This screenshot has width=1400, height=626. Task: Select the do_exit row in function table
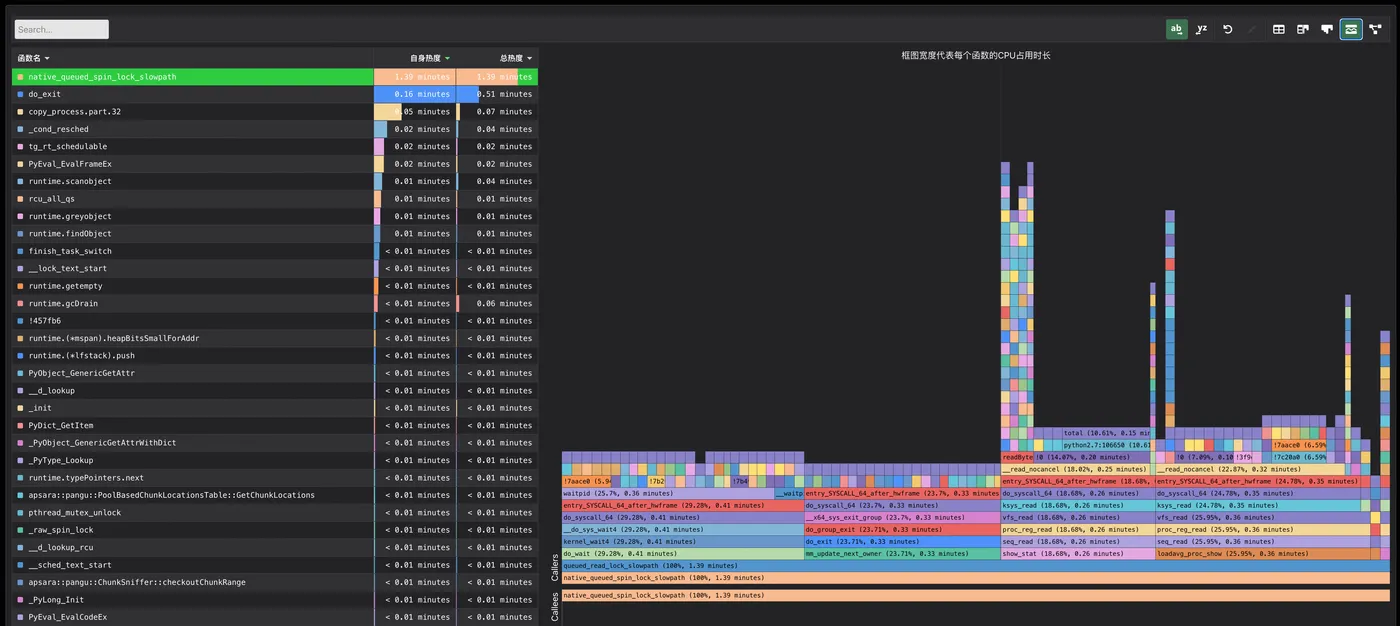coord(275,94)
